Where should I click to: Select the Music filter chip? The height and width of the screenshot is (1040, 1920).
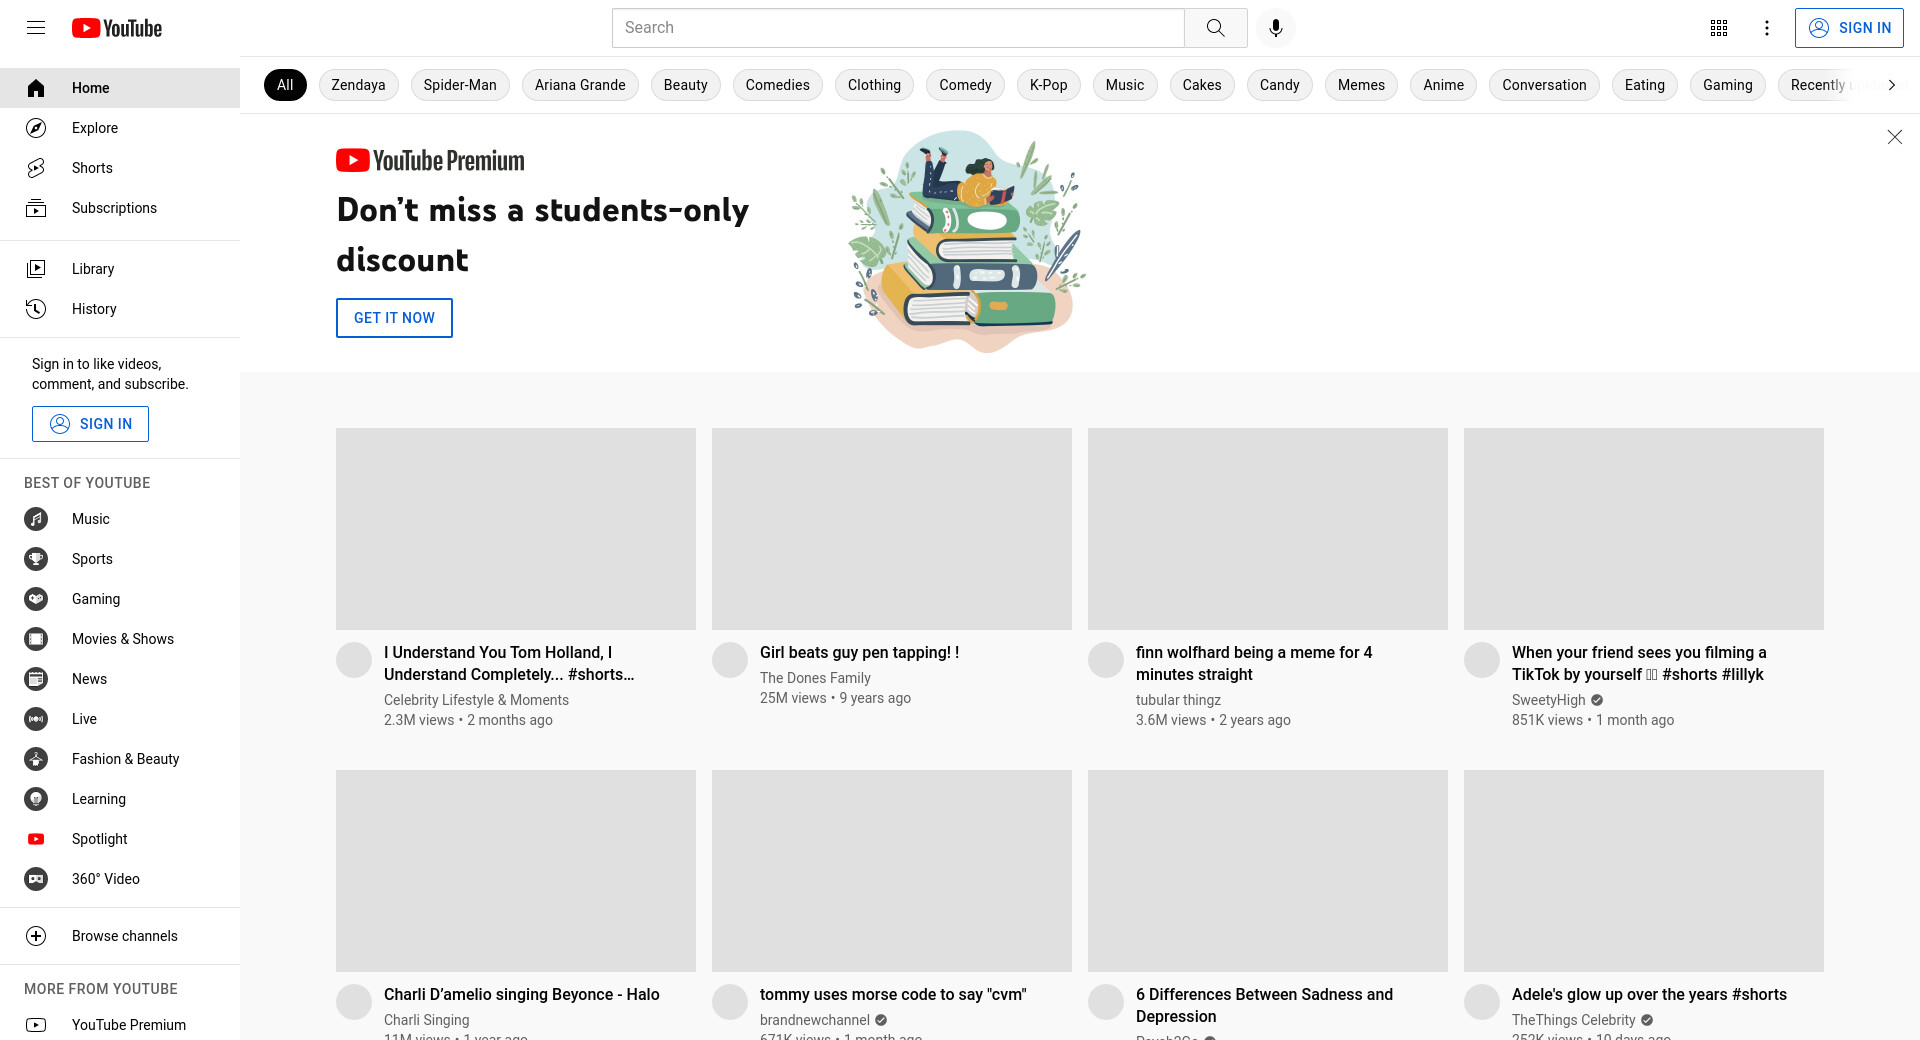[1125, 85]
